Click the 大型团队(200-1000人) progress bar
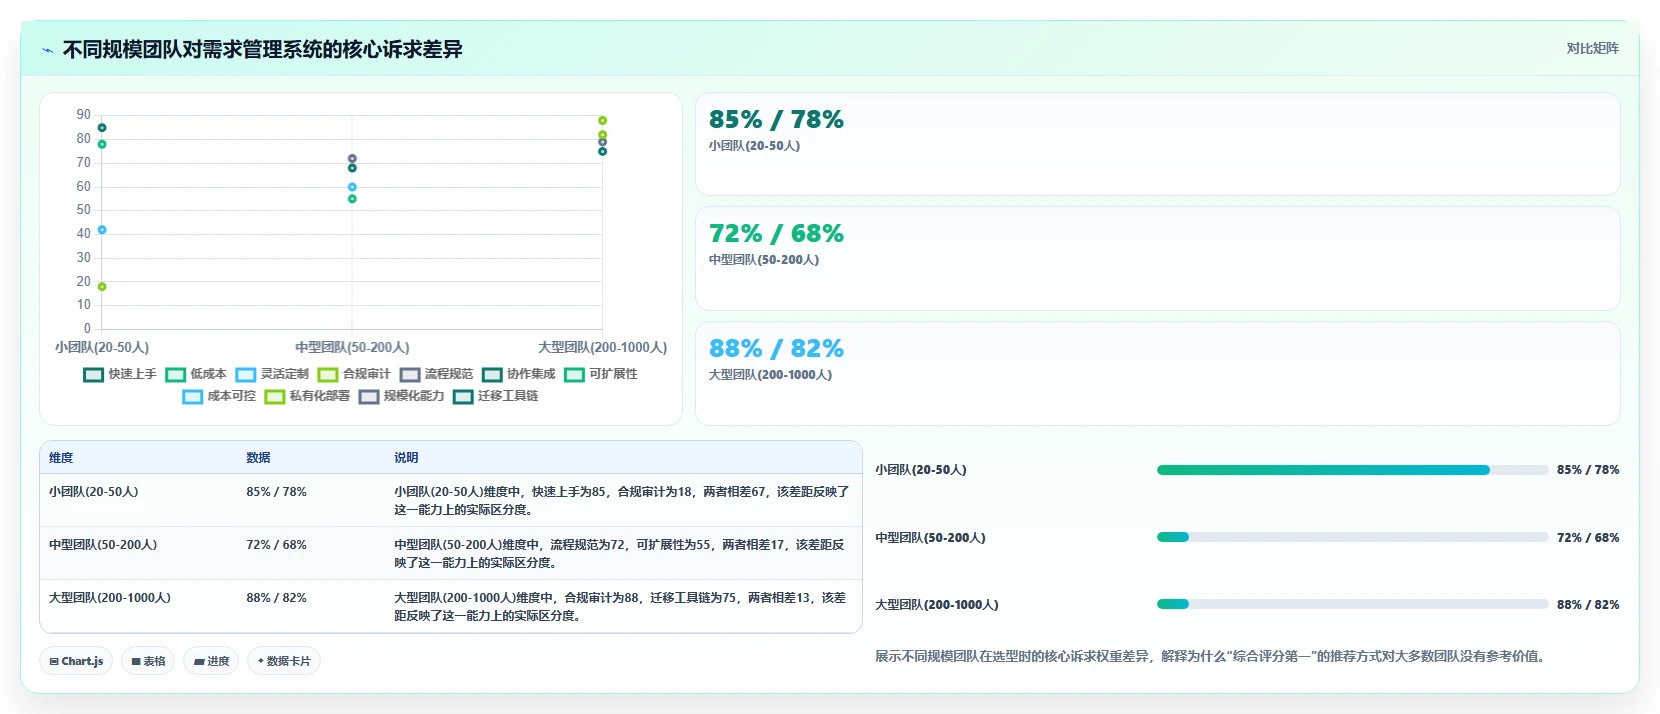The image size is (1660, 714). coord(1352,604)
